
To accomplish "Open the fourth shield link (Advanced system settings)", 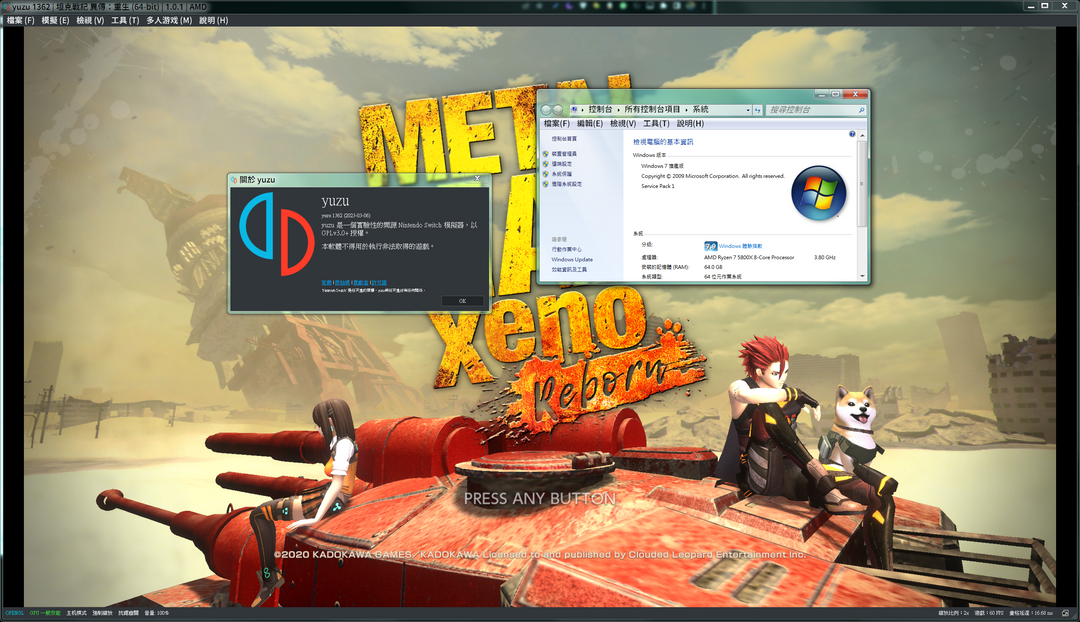I will pos(567,185).
